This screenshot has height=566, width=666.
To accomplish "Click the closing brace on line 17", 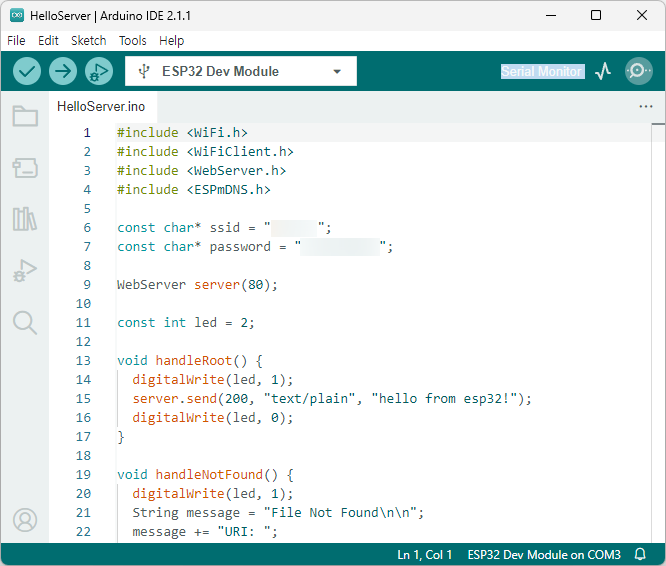I will tap(121, 436).
